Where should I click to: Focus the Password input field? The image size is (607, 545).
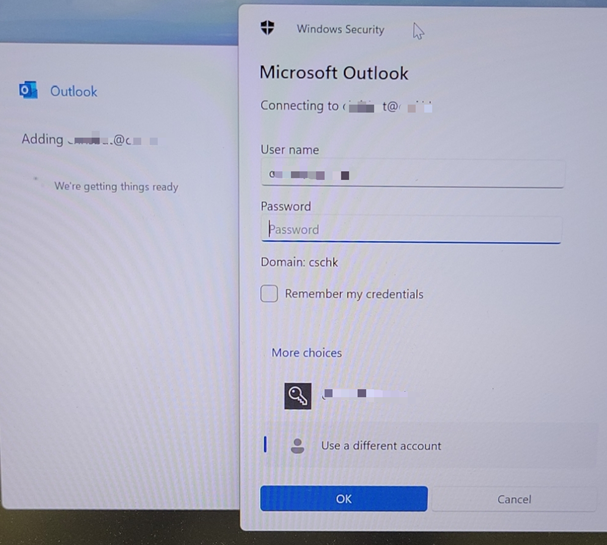(x=411, y=230)
